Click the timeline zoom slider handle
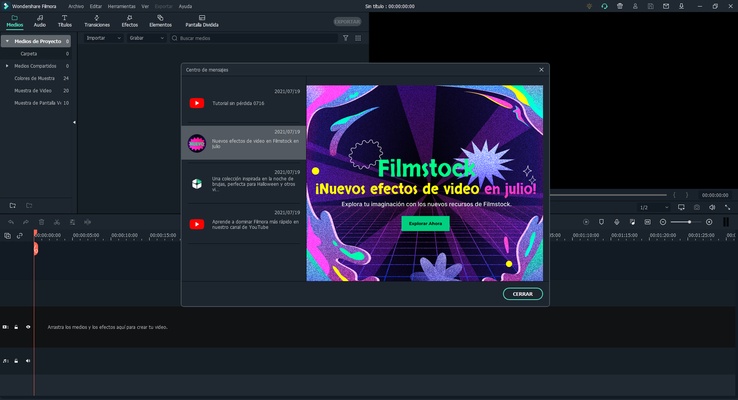 coord(690,222)
